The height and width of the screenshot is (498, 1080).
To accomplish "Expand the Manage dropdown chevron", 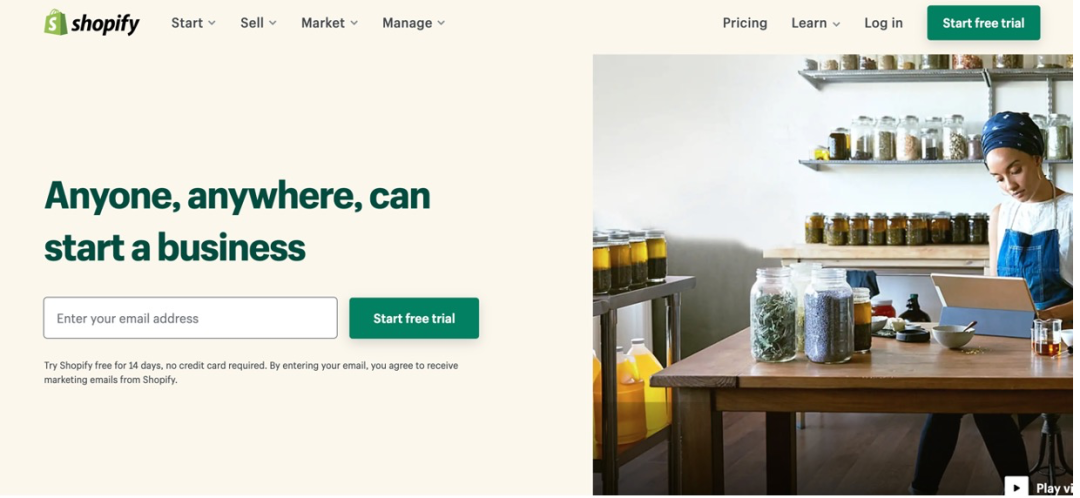I will [441, 23].
